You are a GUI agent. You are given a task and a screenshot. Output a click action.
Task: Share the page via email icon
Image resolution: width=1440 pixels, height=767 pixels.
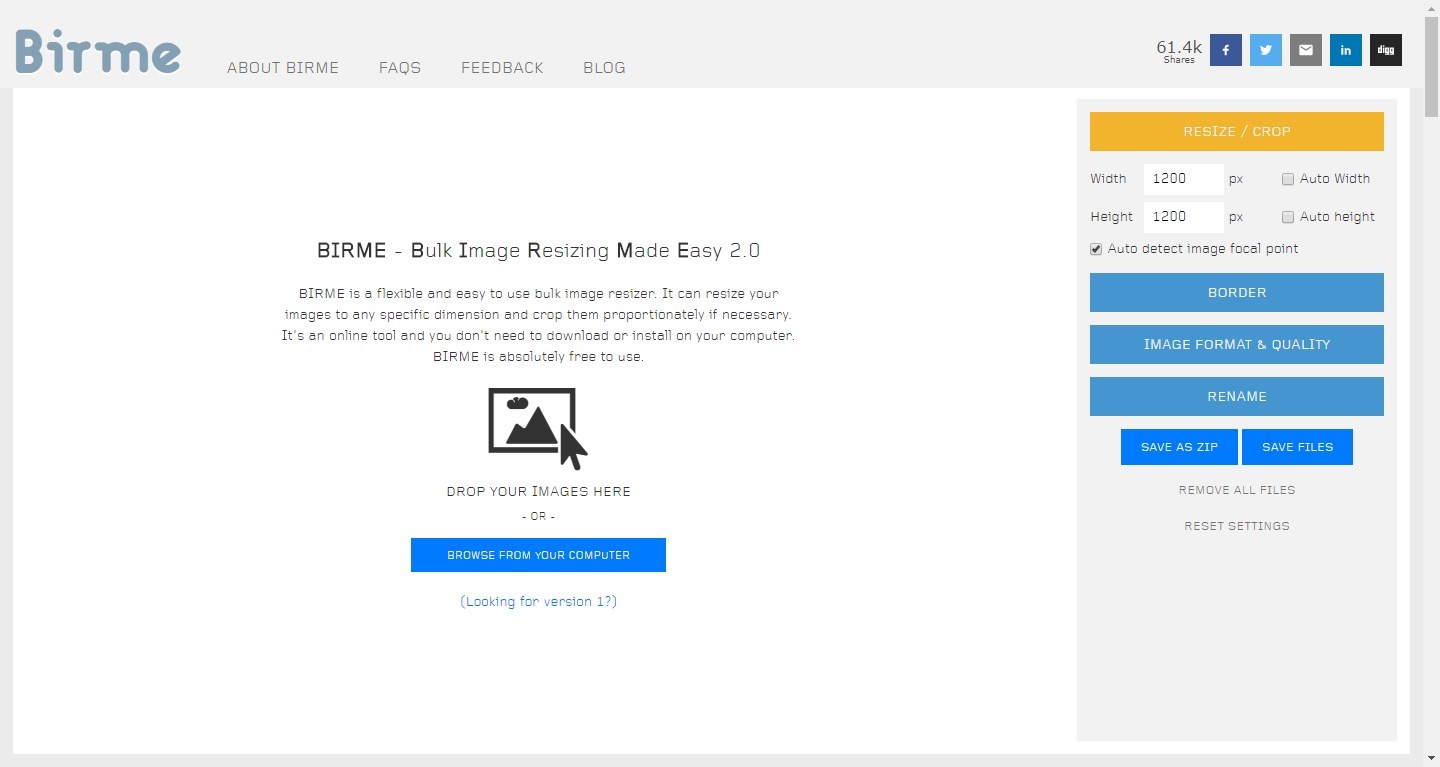tap(1306, 50)
